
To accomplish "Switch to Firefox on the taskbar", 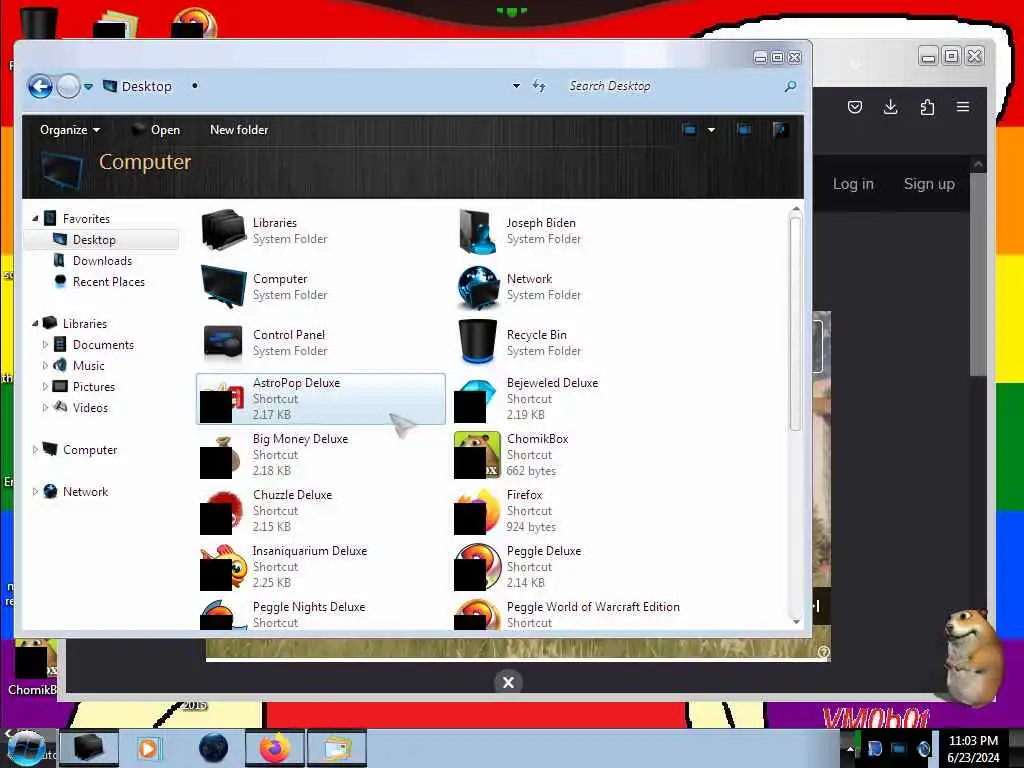I will (x=275, y=748).
